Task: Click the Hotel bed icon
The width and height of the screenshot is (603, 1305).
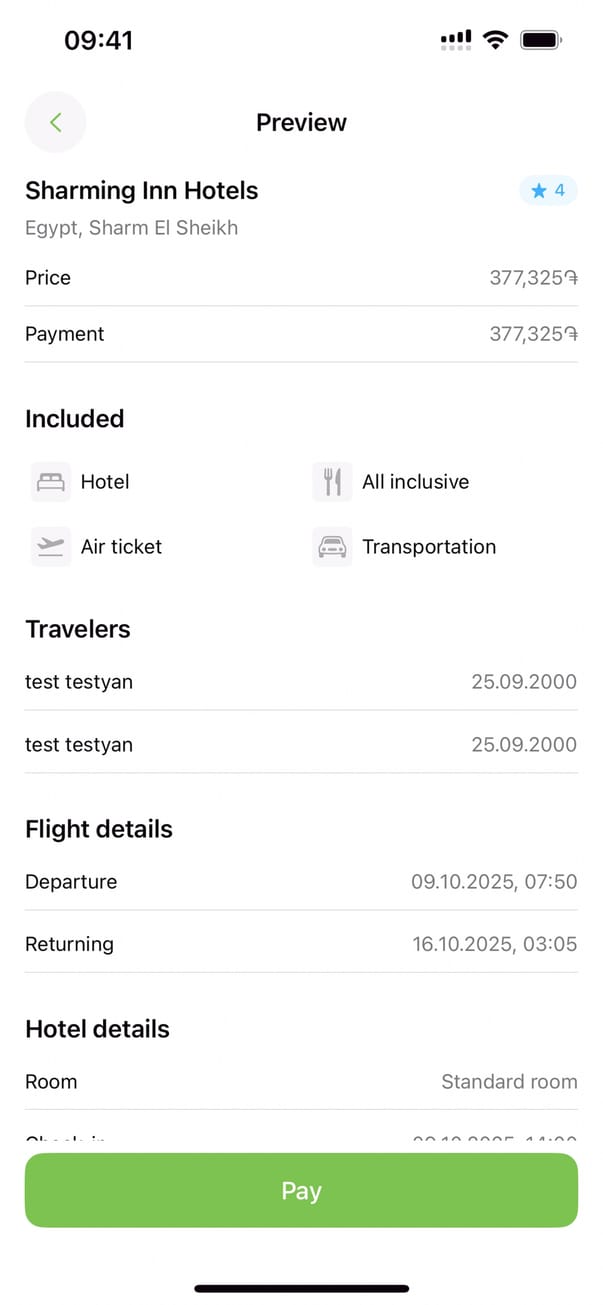Action: click(51, 482)
